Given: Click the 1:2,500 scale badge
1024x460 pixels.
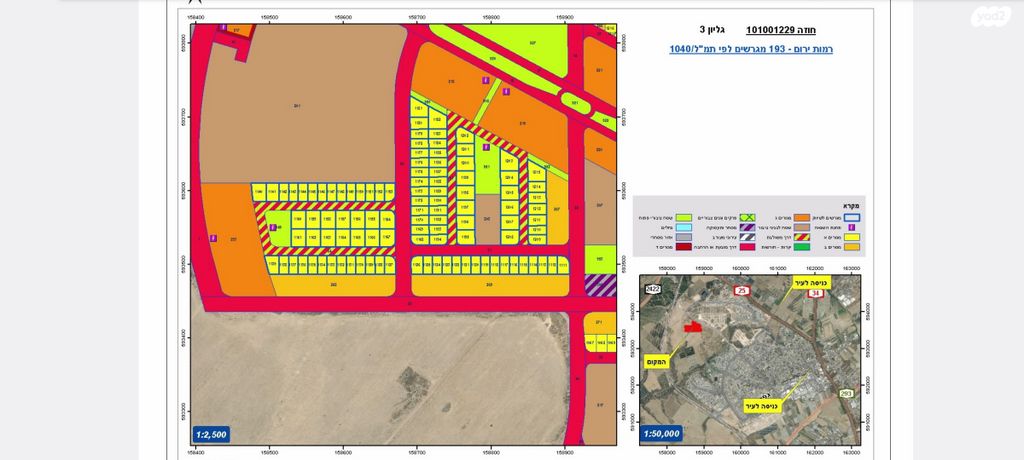Looking at the screenshot, I should 212,434.
